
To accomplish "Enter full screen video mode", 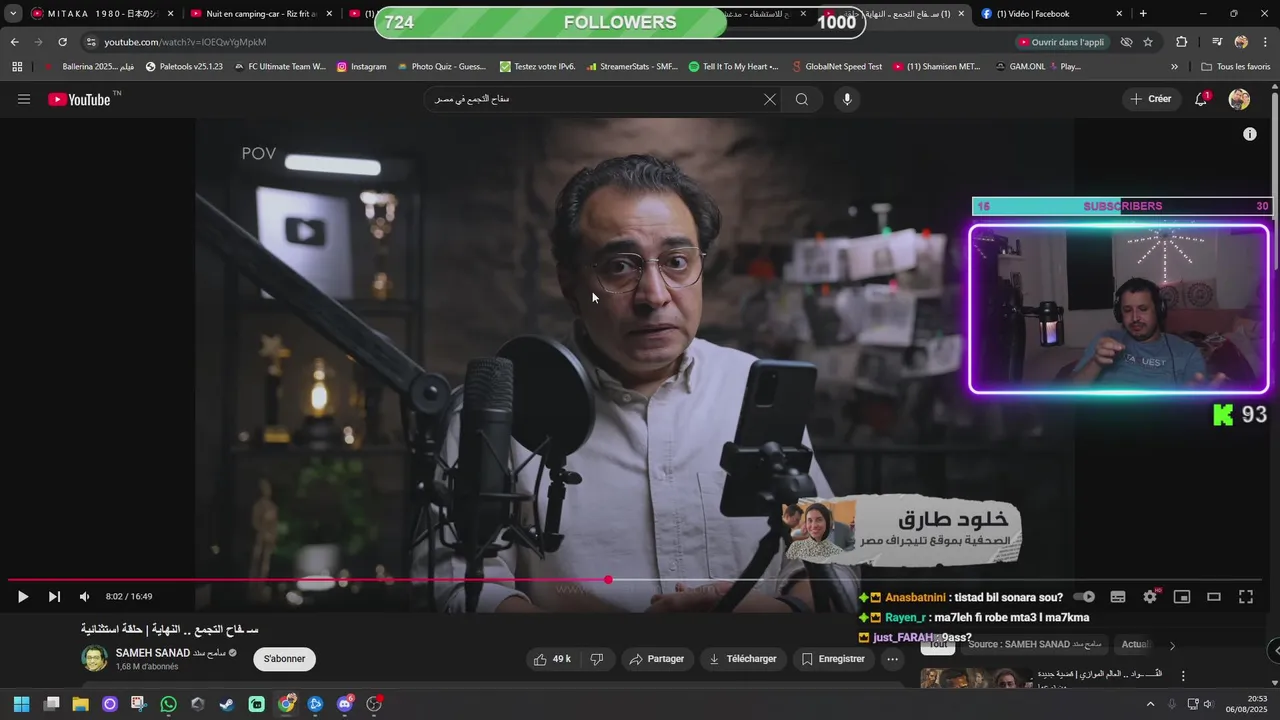I will [x=1246, y=597].
